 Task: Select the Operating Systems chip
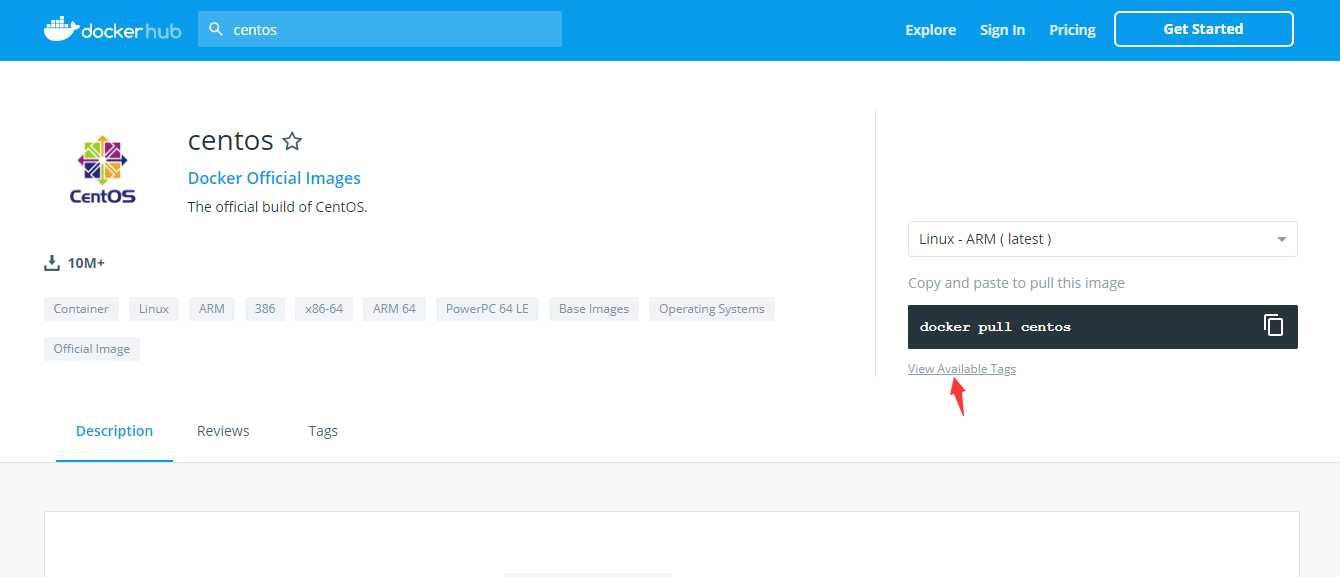(x=712, y=309)
